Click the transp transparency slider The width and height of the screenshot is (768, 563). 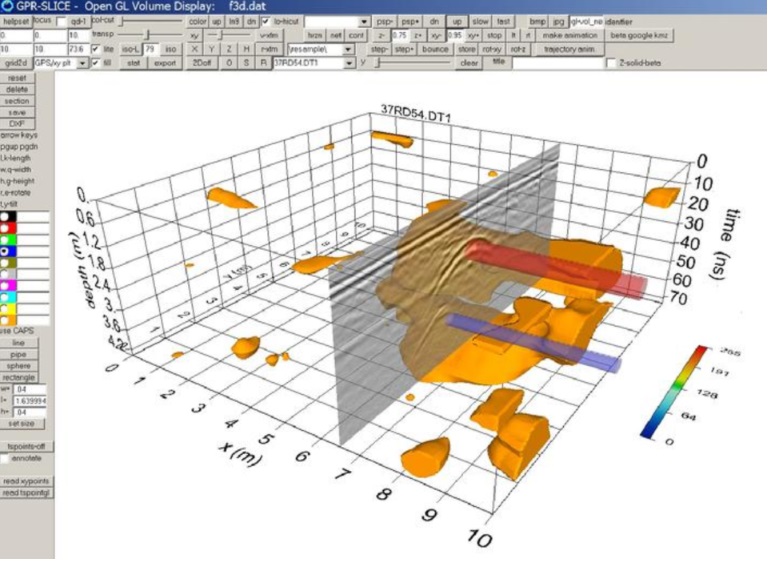click(150, 35)
